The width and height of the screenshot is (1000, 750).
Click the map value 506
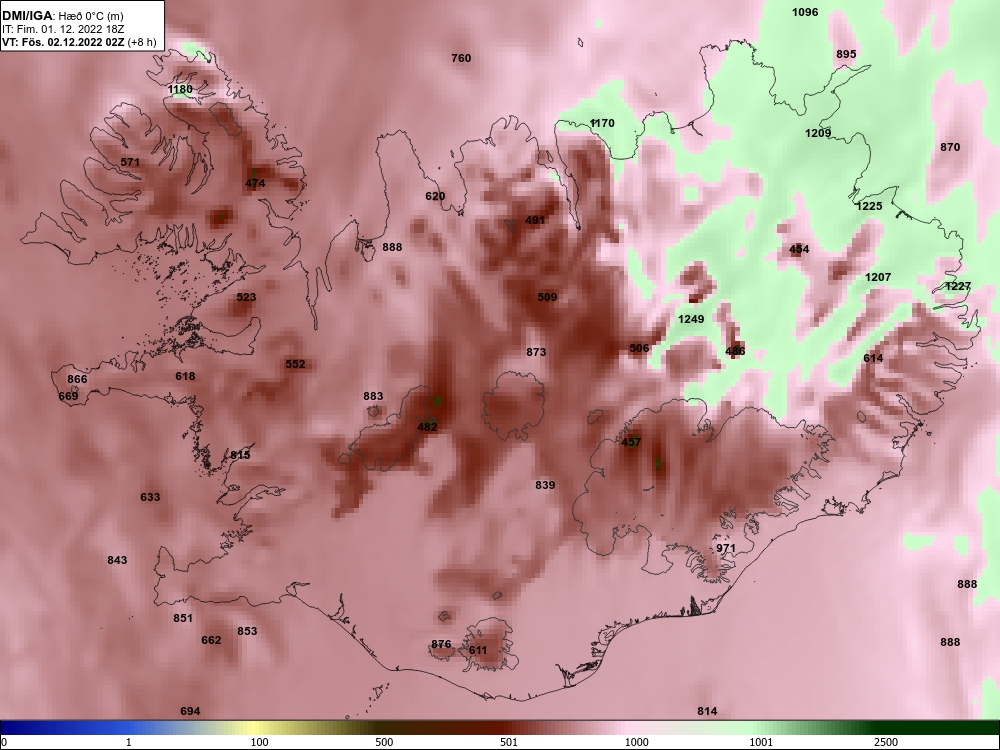pos(639,348)
